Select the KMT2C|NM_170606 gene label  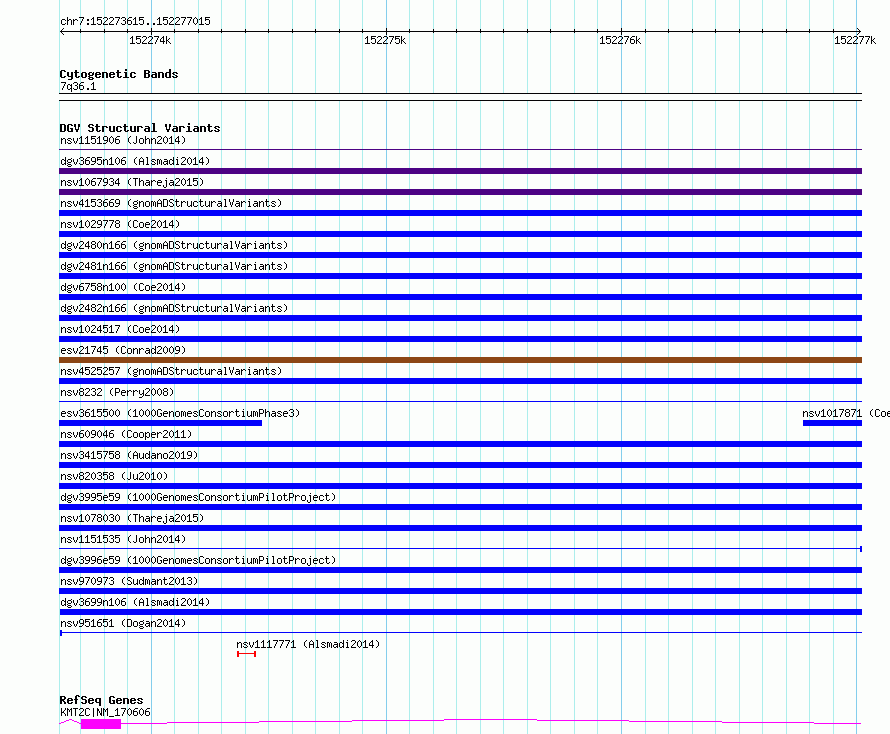[105, 712]
